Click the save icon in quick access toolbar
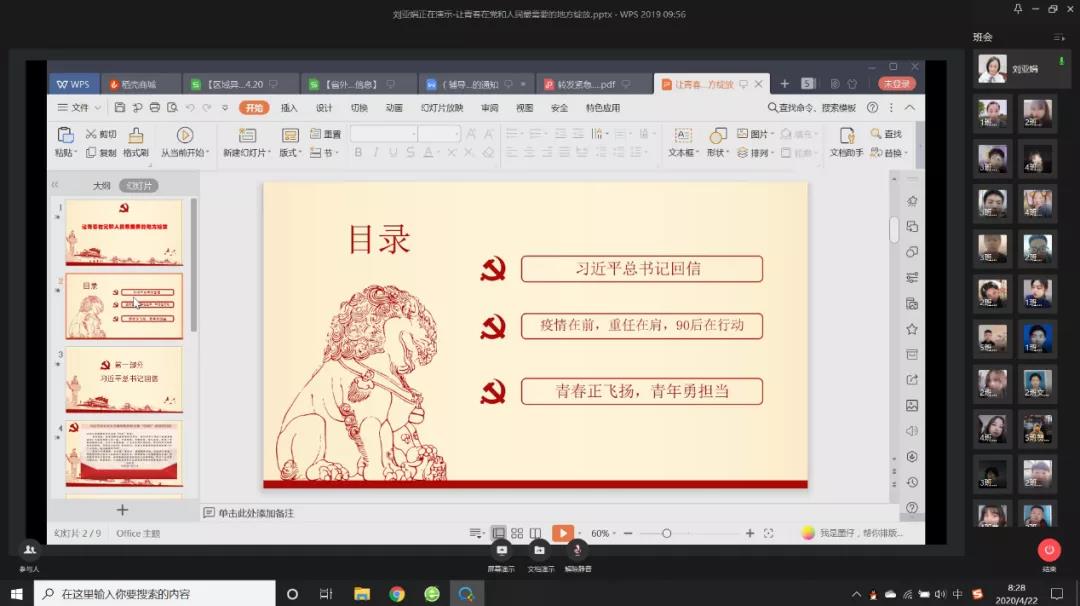 (120, 108)
